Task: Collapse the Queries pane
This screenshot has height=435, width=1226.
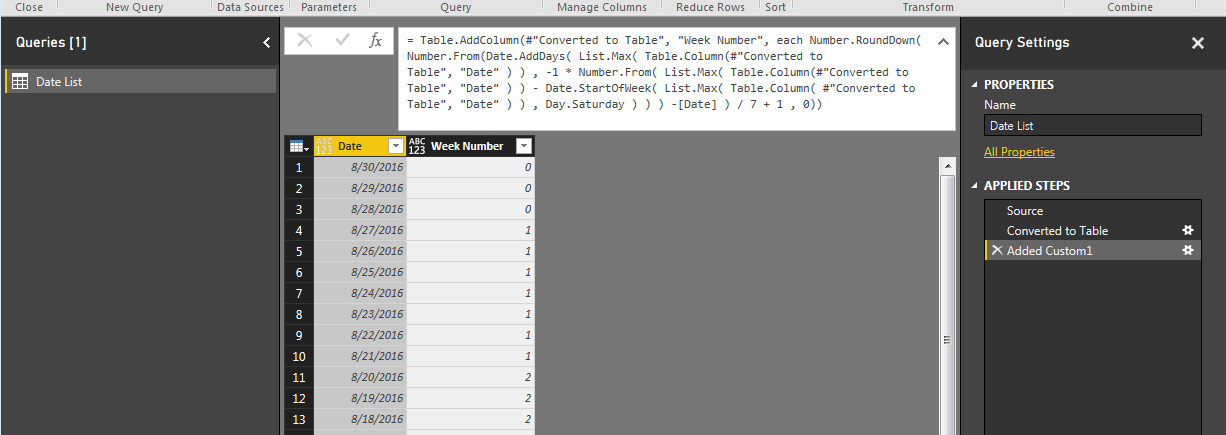Action: (266, 43)
